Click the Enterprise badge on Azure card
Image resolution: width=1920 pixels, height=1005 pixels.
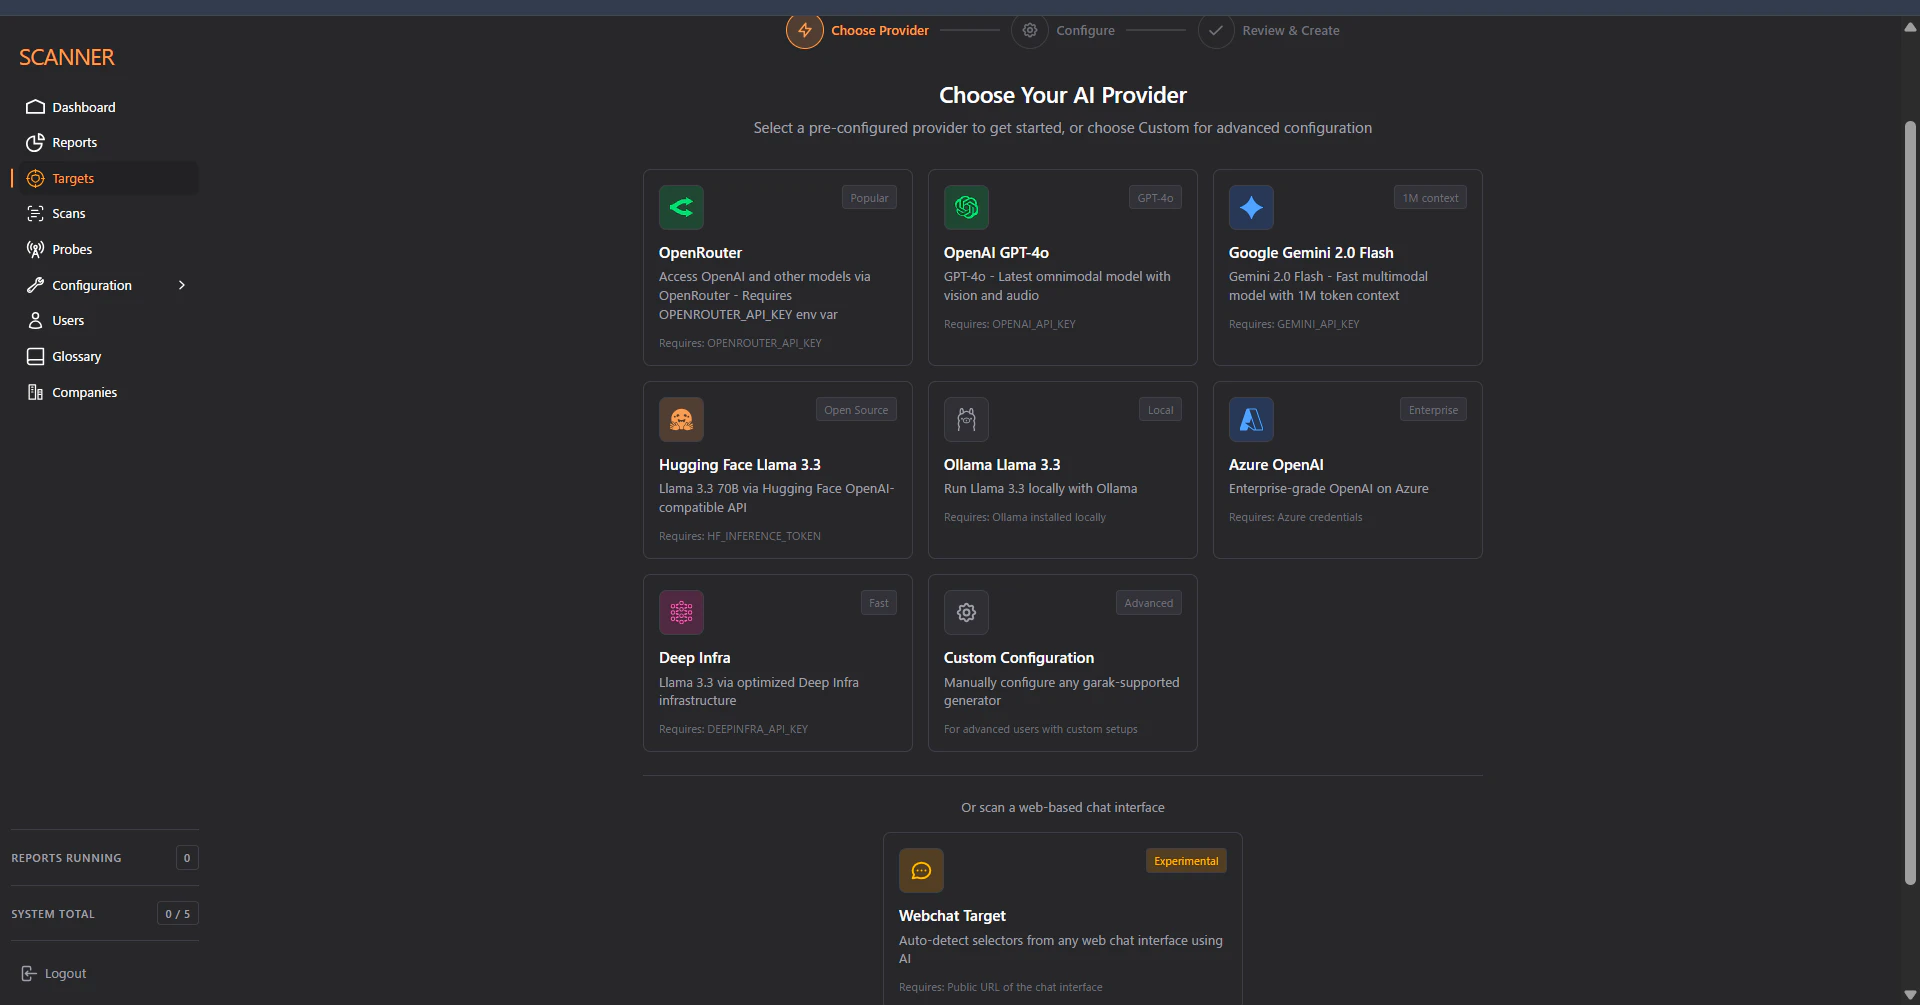[1433, 410]
